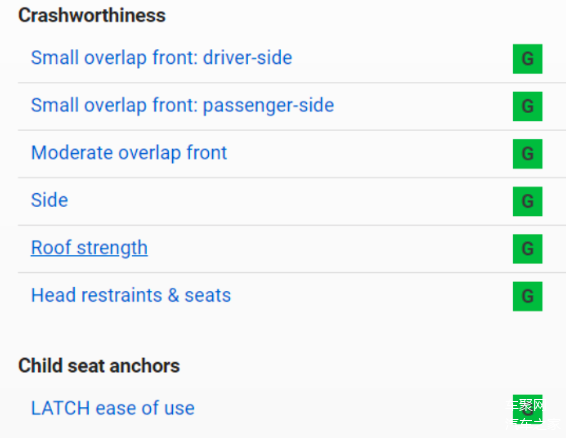Click G badge for Head restraints & seats
The width and height of the screenshot is (566, 438).
(x=527, y=296)
